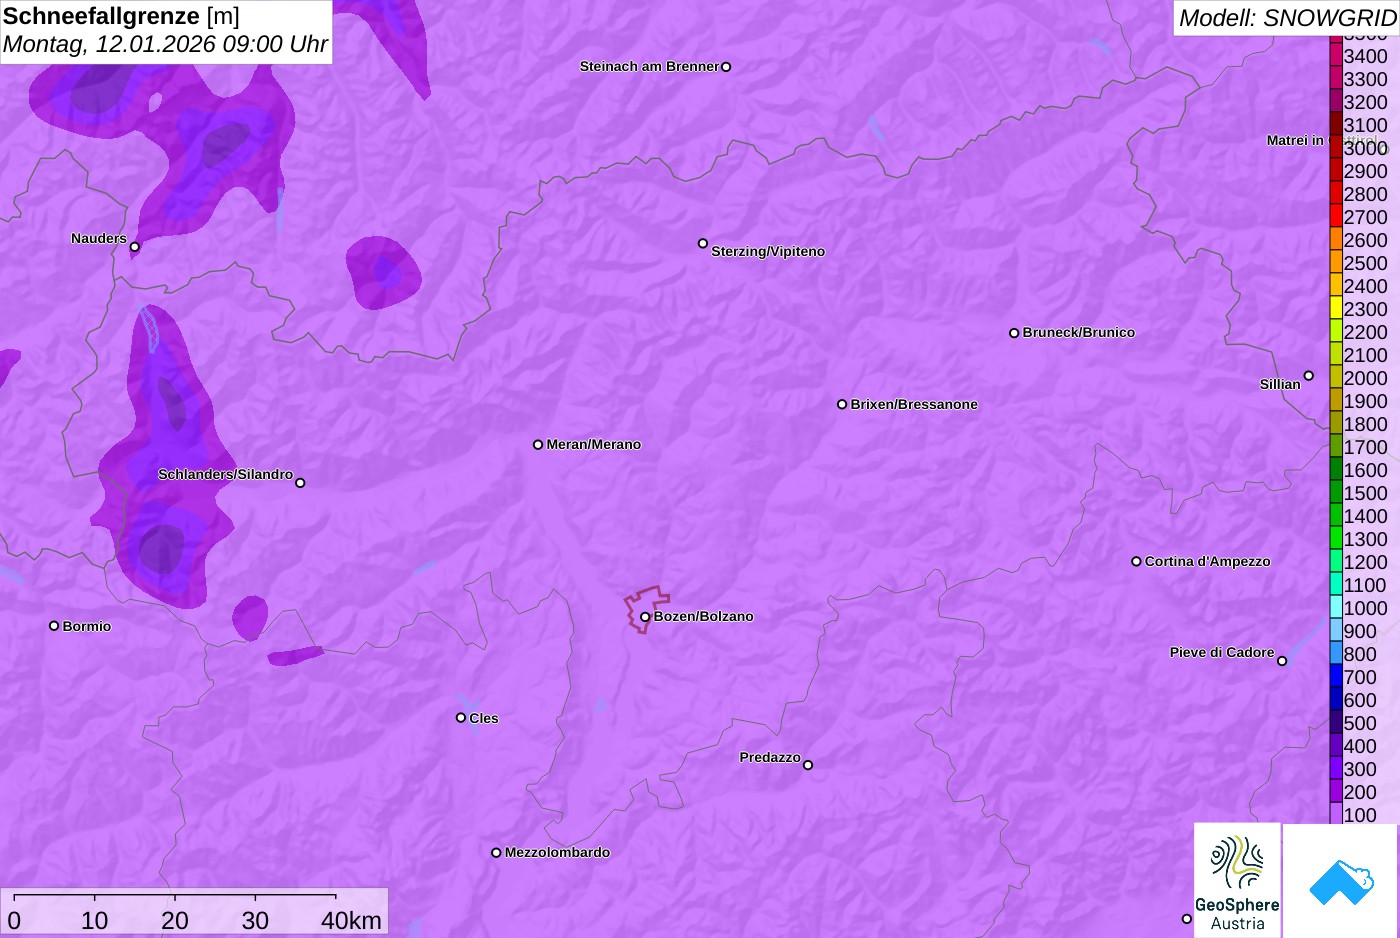Image resolution: width=1400 pixels, height=938 pixels.
Task: Click the red 2700 legend color swatch
Action: point(1336,217)
